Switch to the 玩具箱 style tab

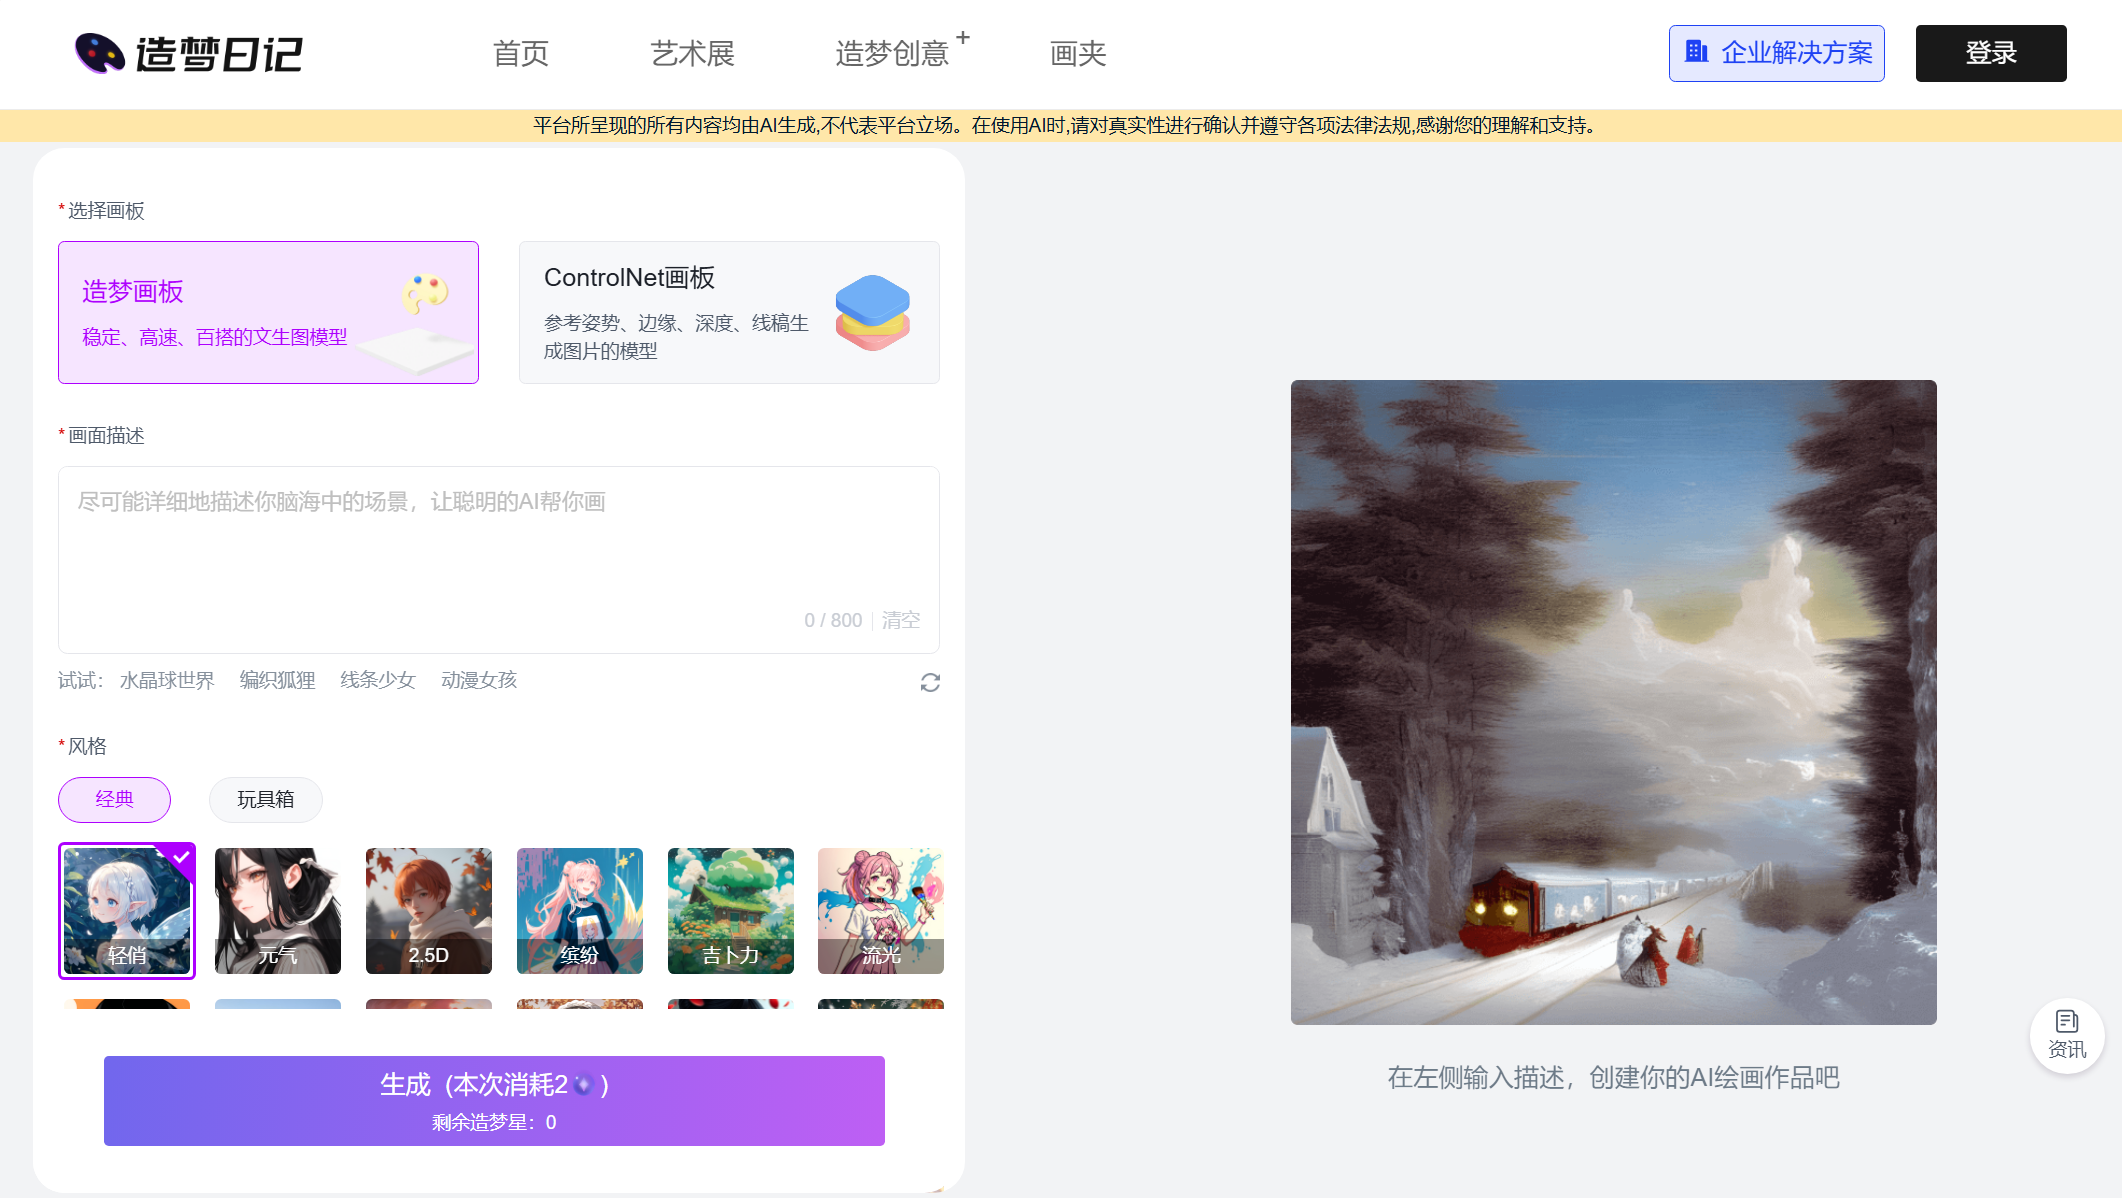click(265, 799)
